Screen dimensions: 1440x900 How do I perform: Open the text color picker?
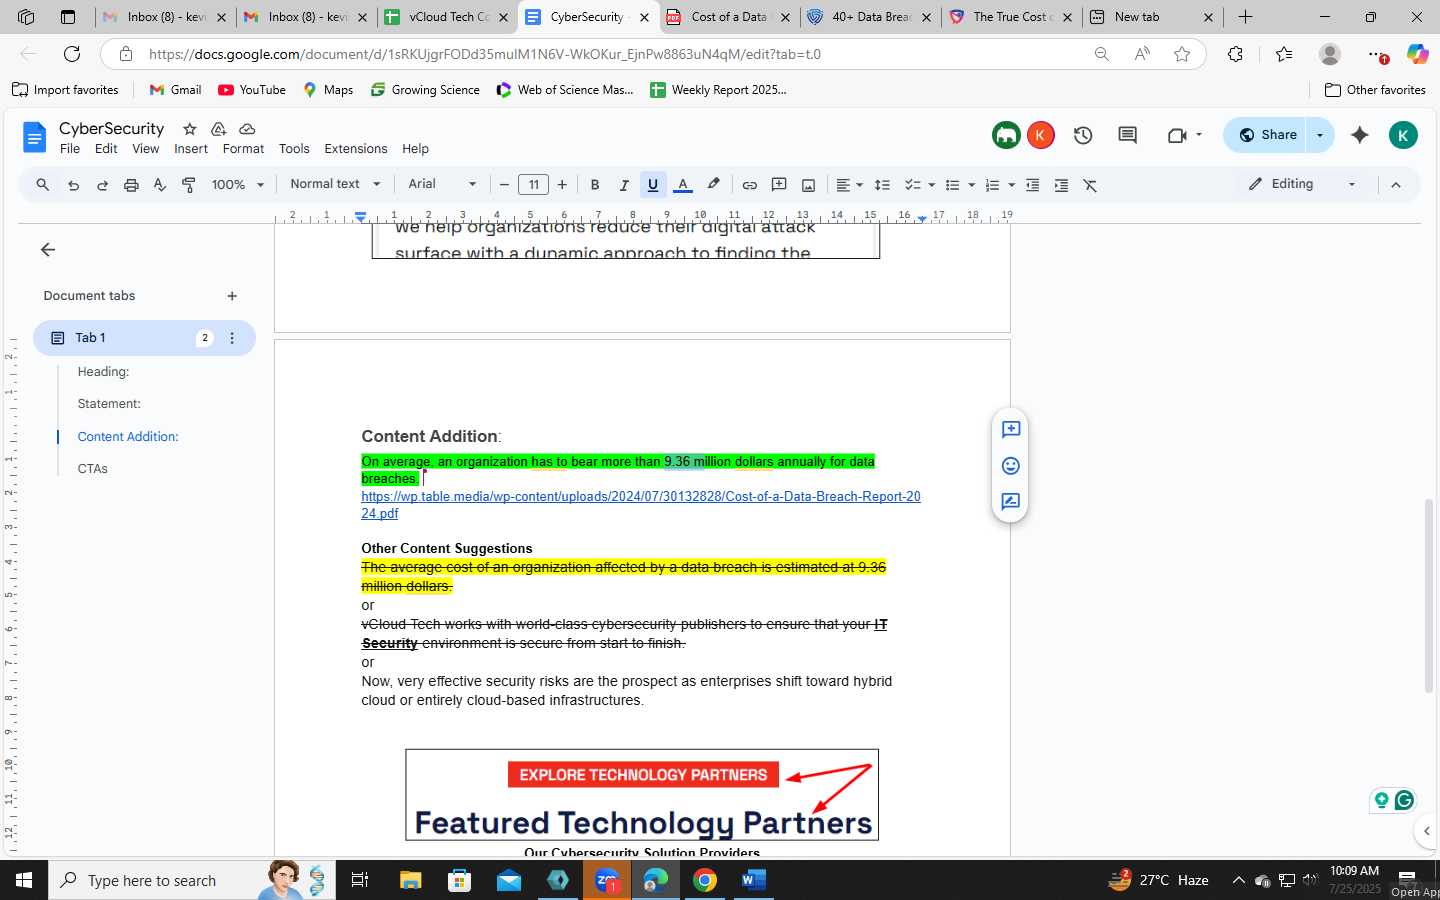(683, 185)
